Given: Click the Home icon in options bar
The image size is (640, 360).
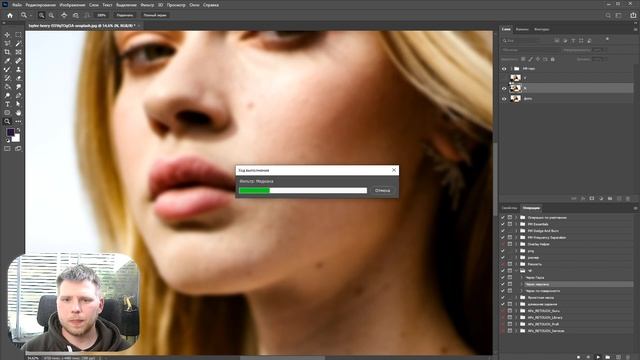Looking at the screenshot, I should [10, 15].
